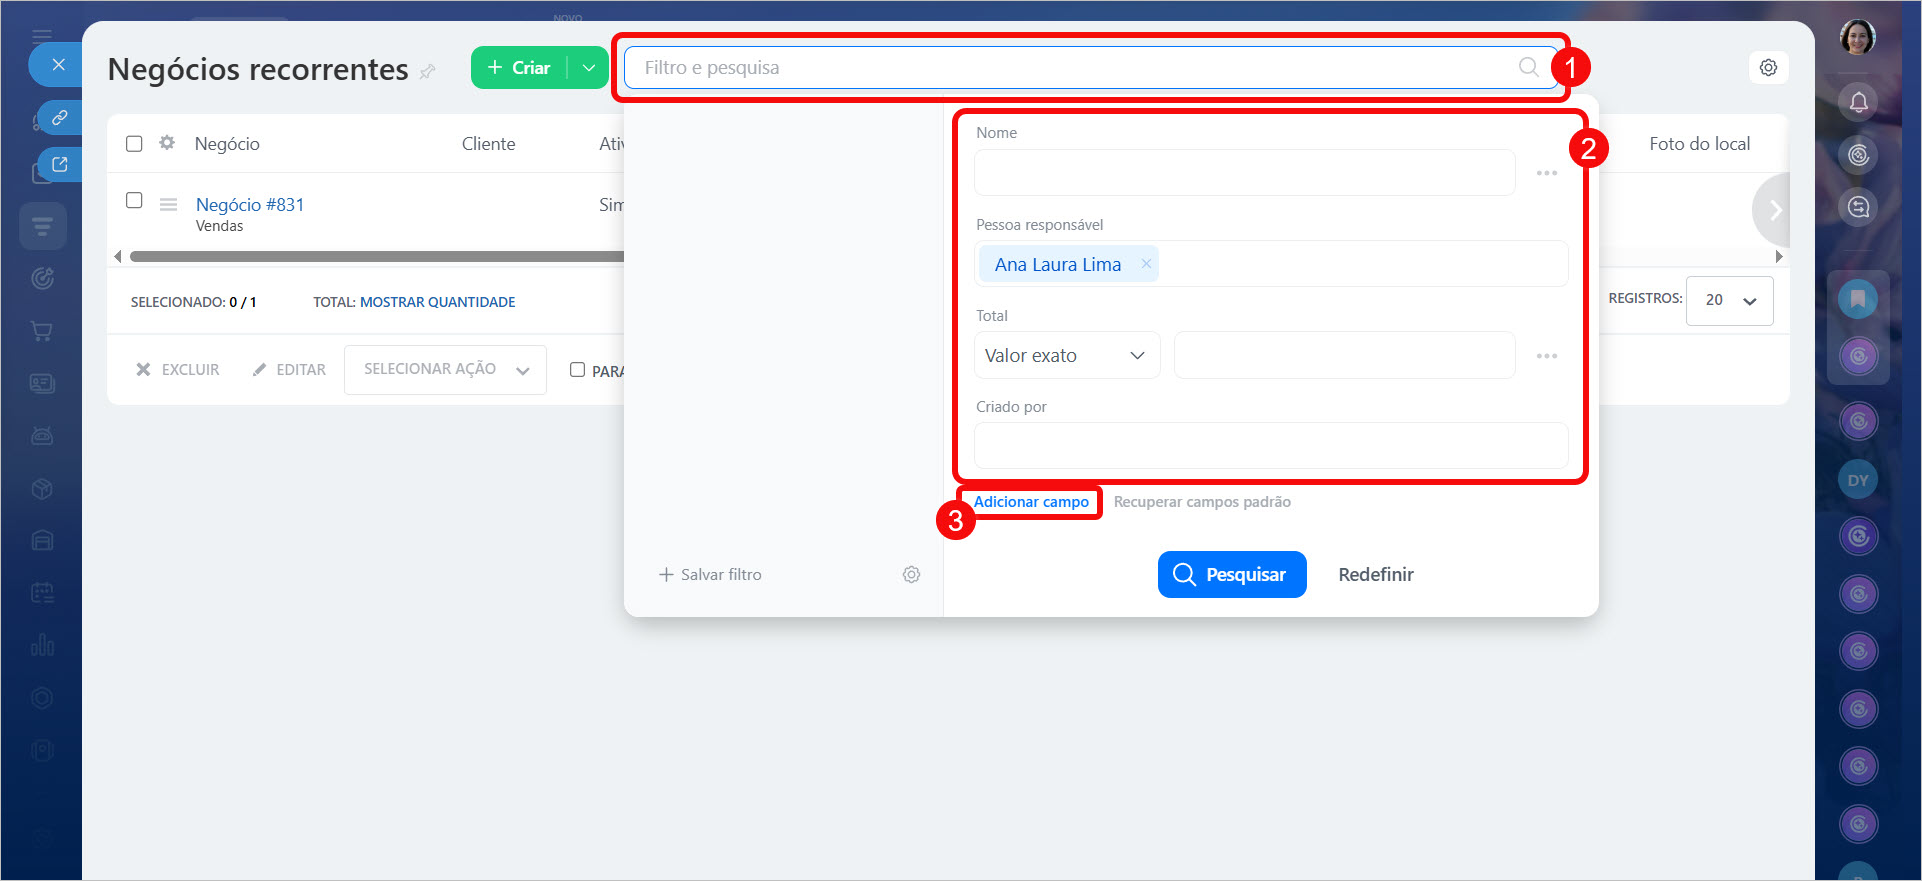Remove Ana Laura Lima from responsible person
This screenshot has width=1922, height=881.
[1146, 264]
